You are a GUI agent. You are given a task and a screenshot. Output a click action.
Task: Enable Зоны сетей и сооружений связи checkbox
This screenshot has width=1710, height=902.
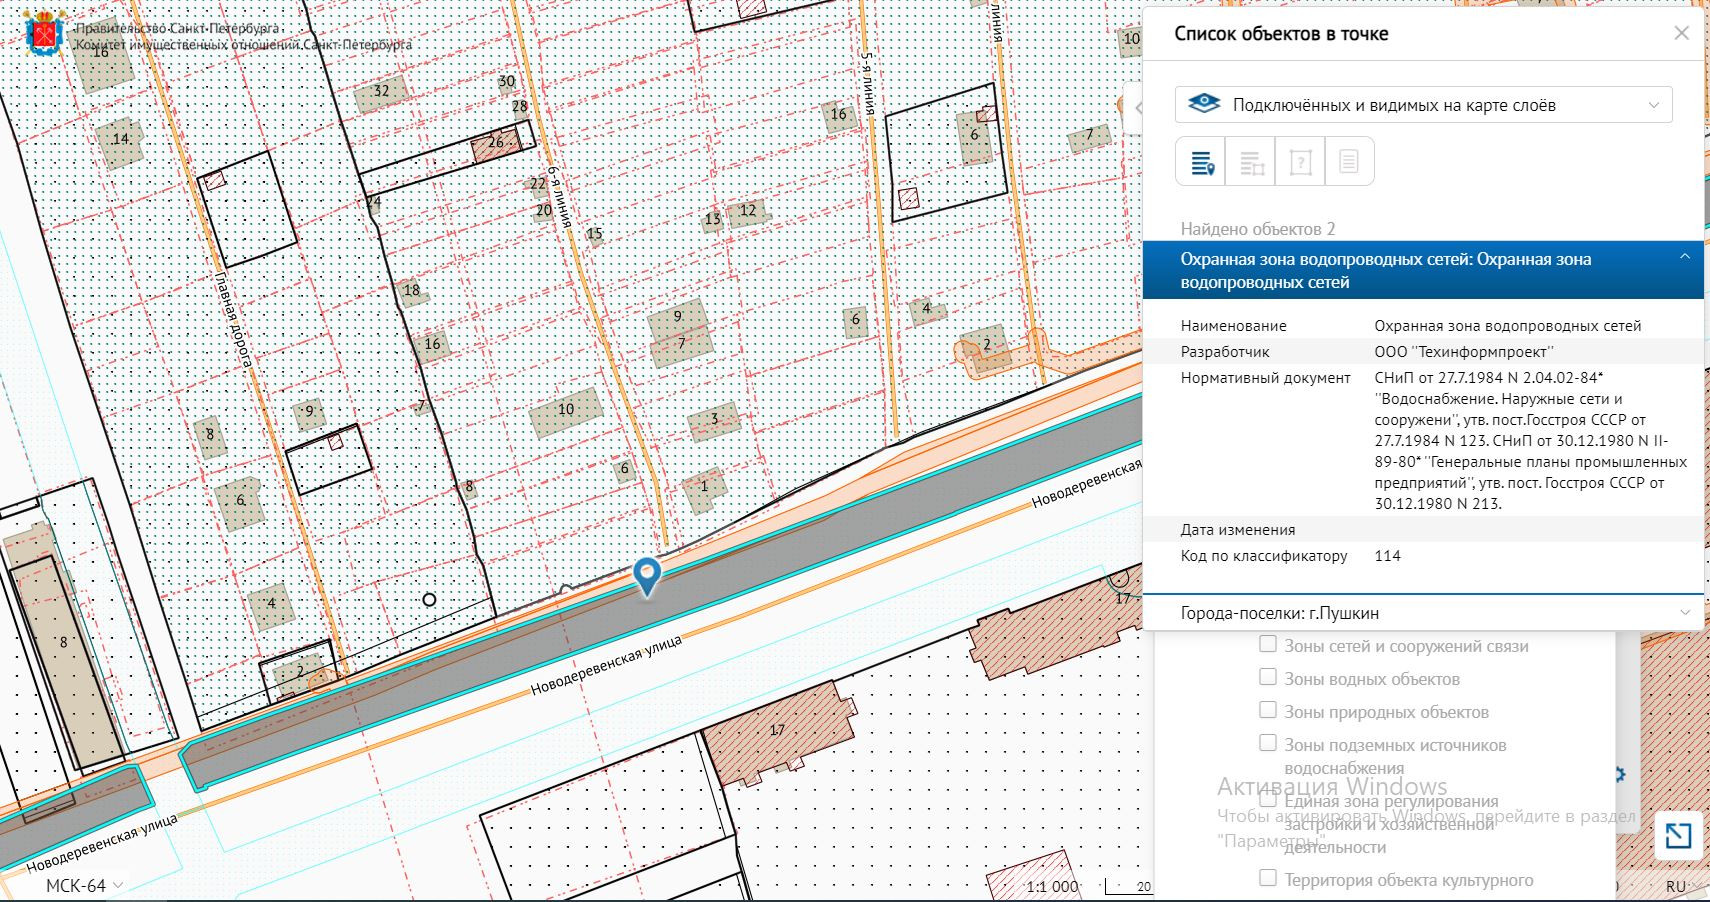[1267, 645]
